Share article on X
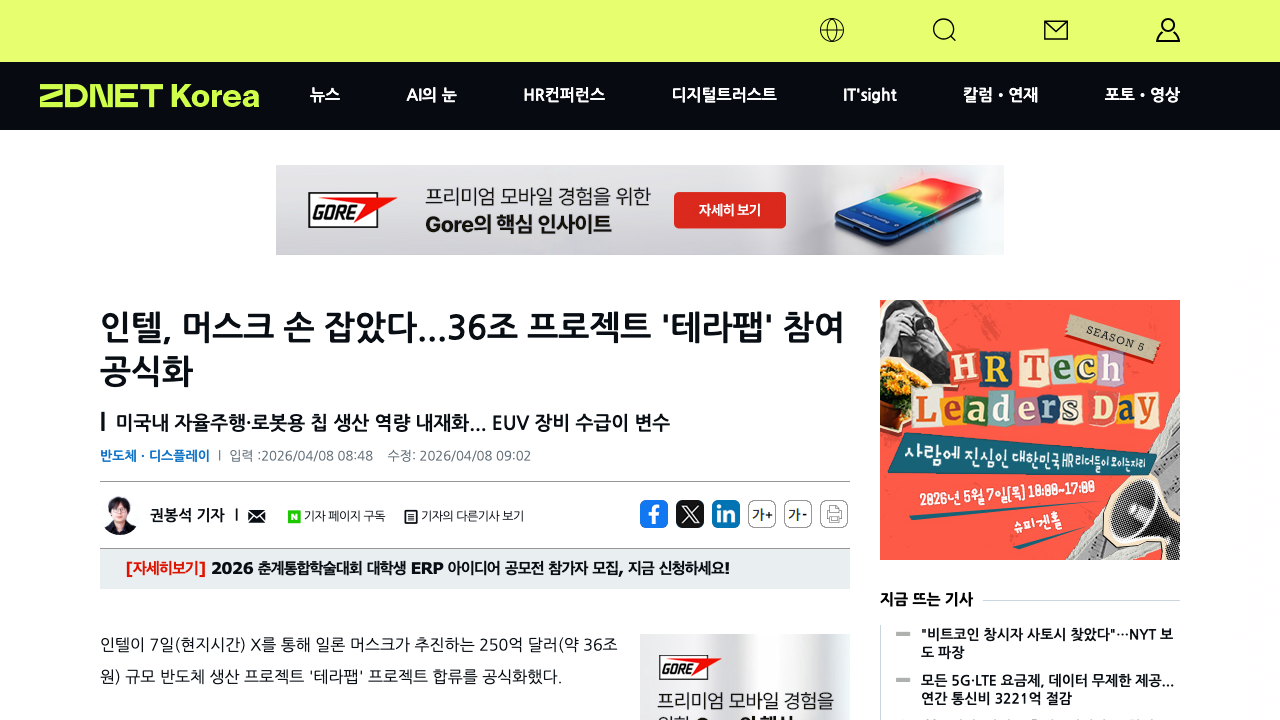Image resolution: width=1280 pixels, height=720 pixels. 690,514
